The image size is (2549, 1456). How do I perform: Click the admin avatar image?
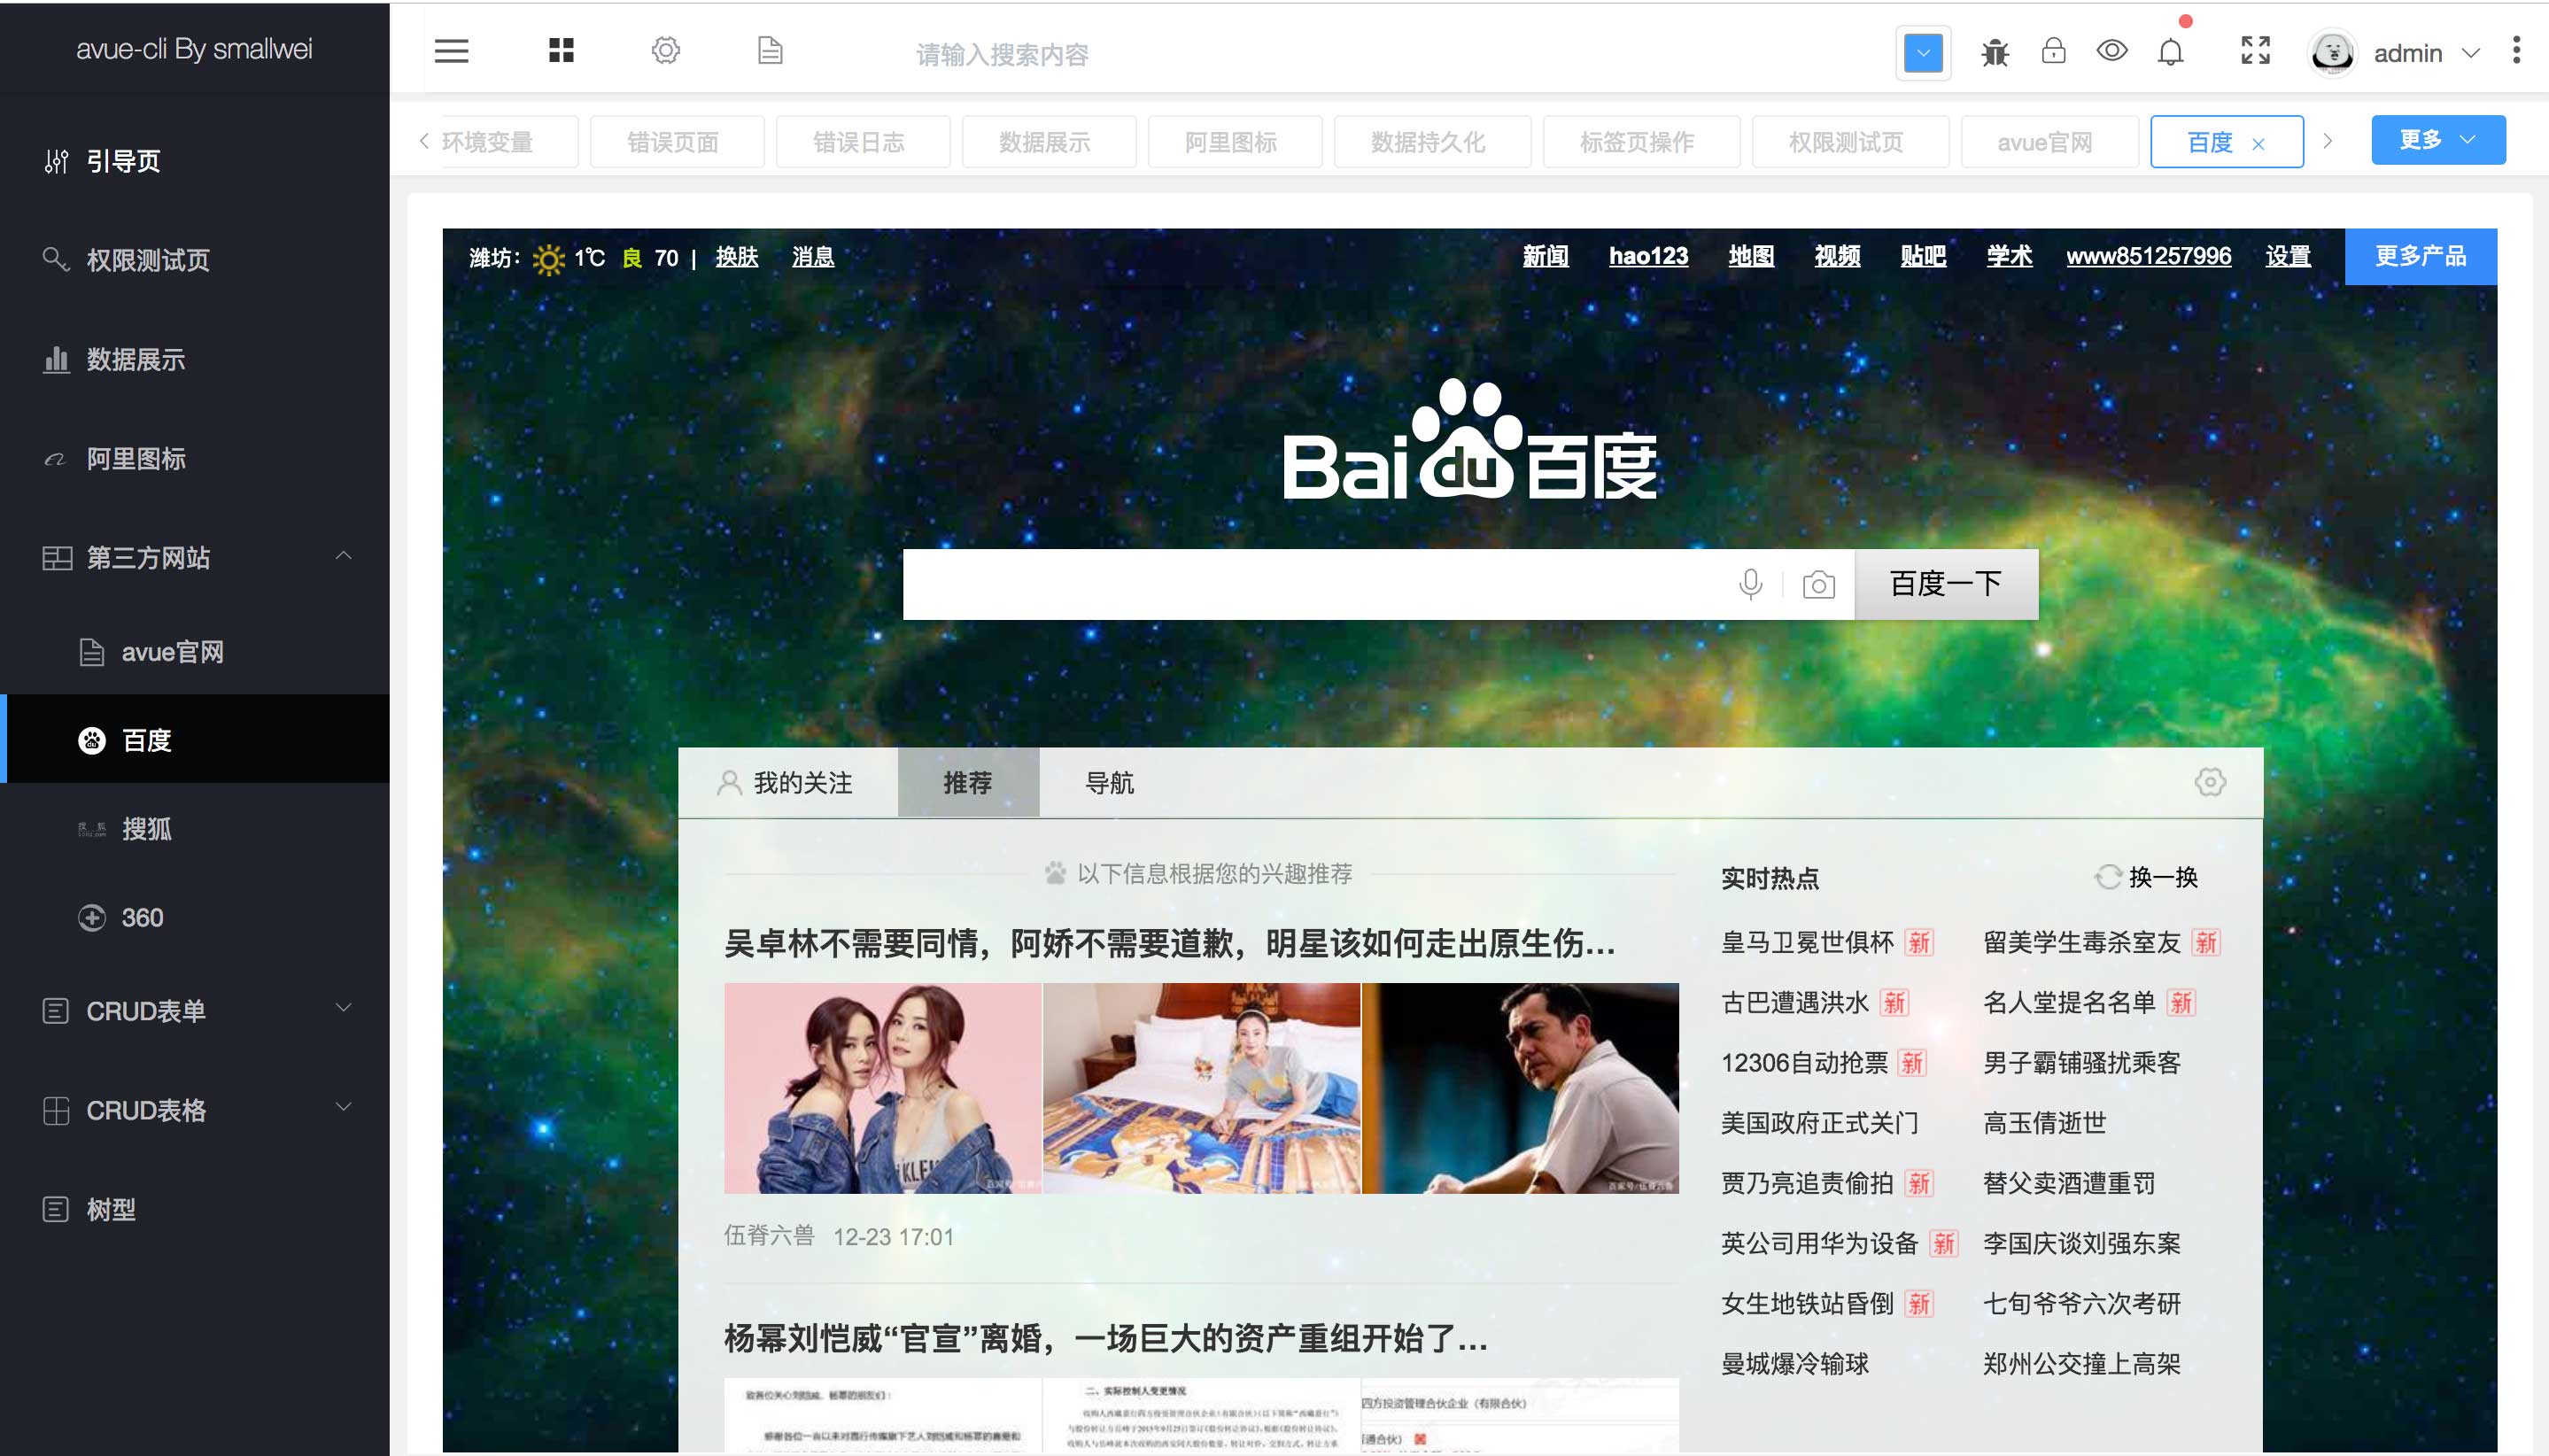coord(2332,53)
